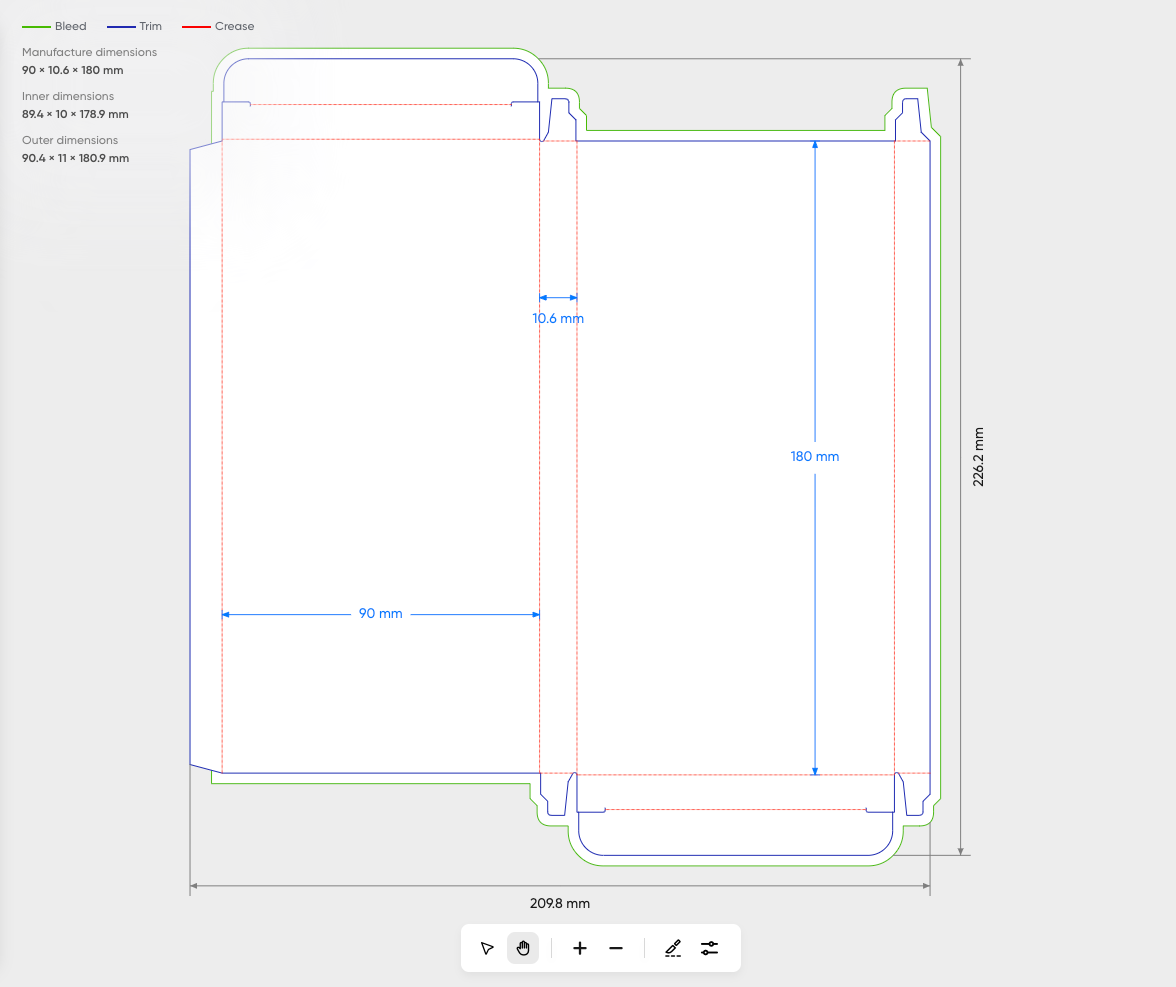Viewport: 1176px width, 987px height.
Task: Click the green Bleed legend line
Action: [36, 27]
